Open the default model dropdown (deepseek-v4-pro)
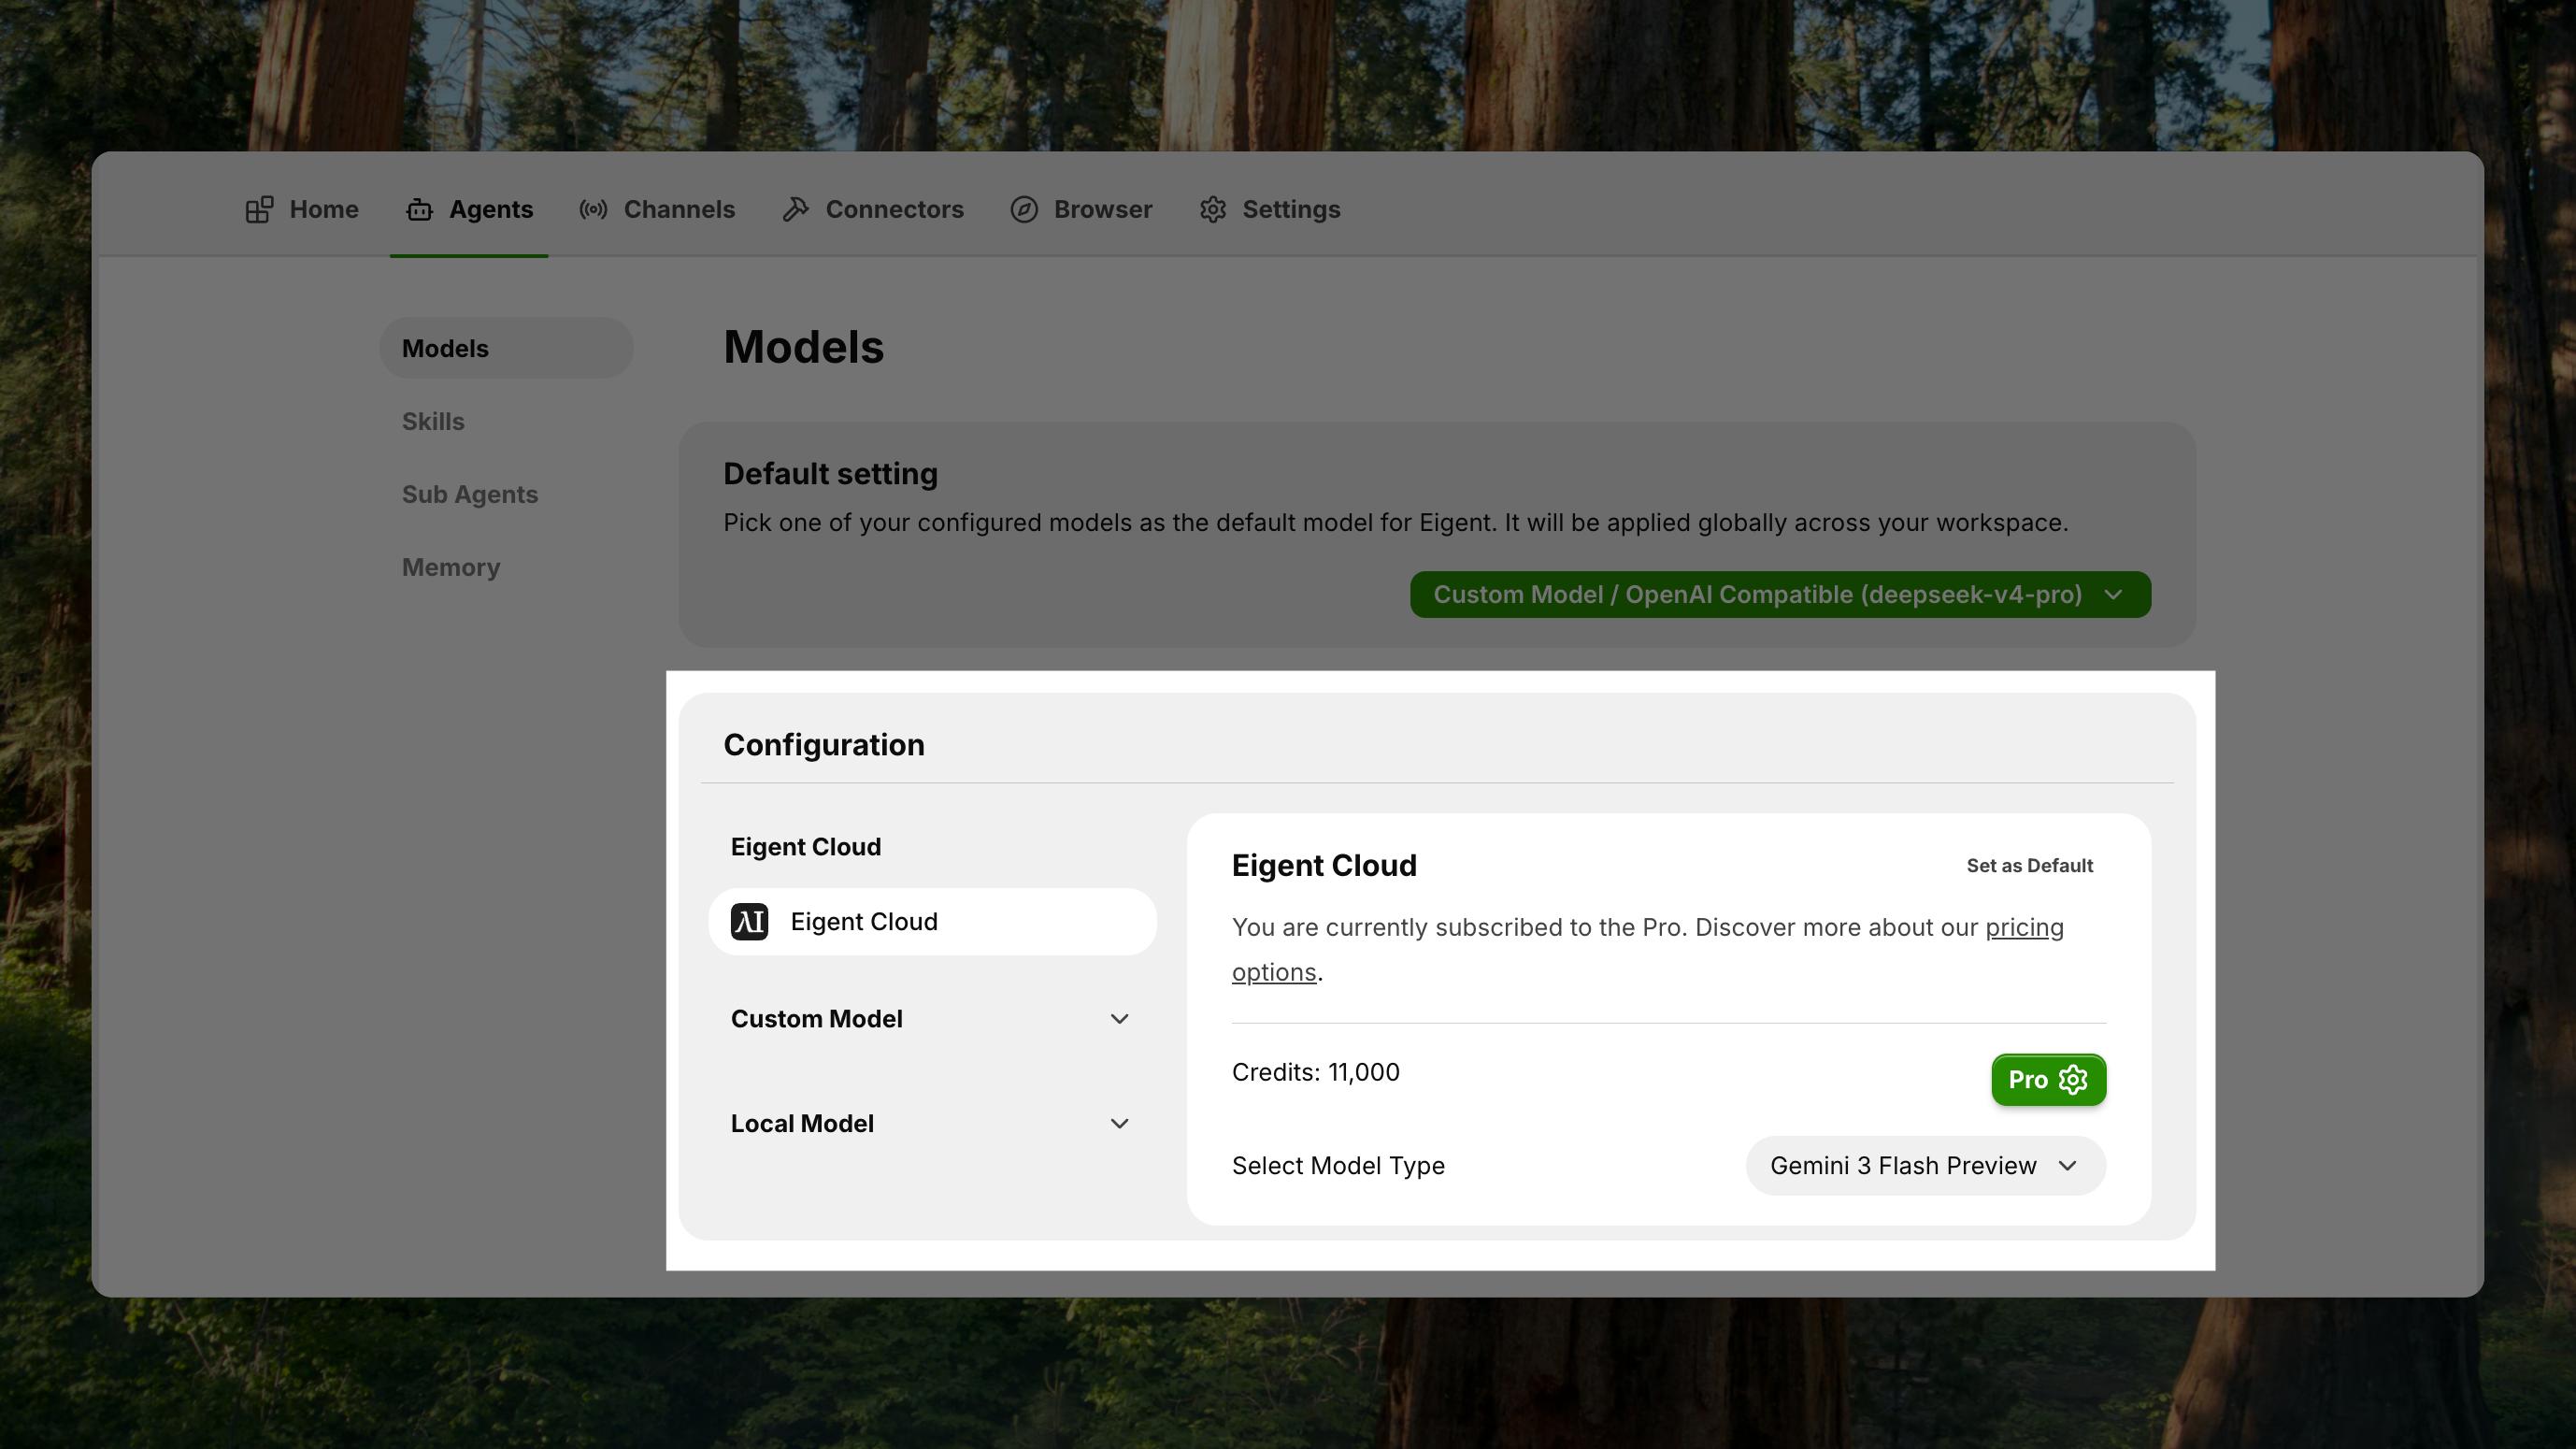The image size is (2576, 1449). [x=1780, y=595]
